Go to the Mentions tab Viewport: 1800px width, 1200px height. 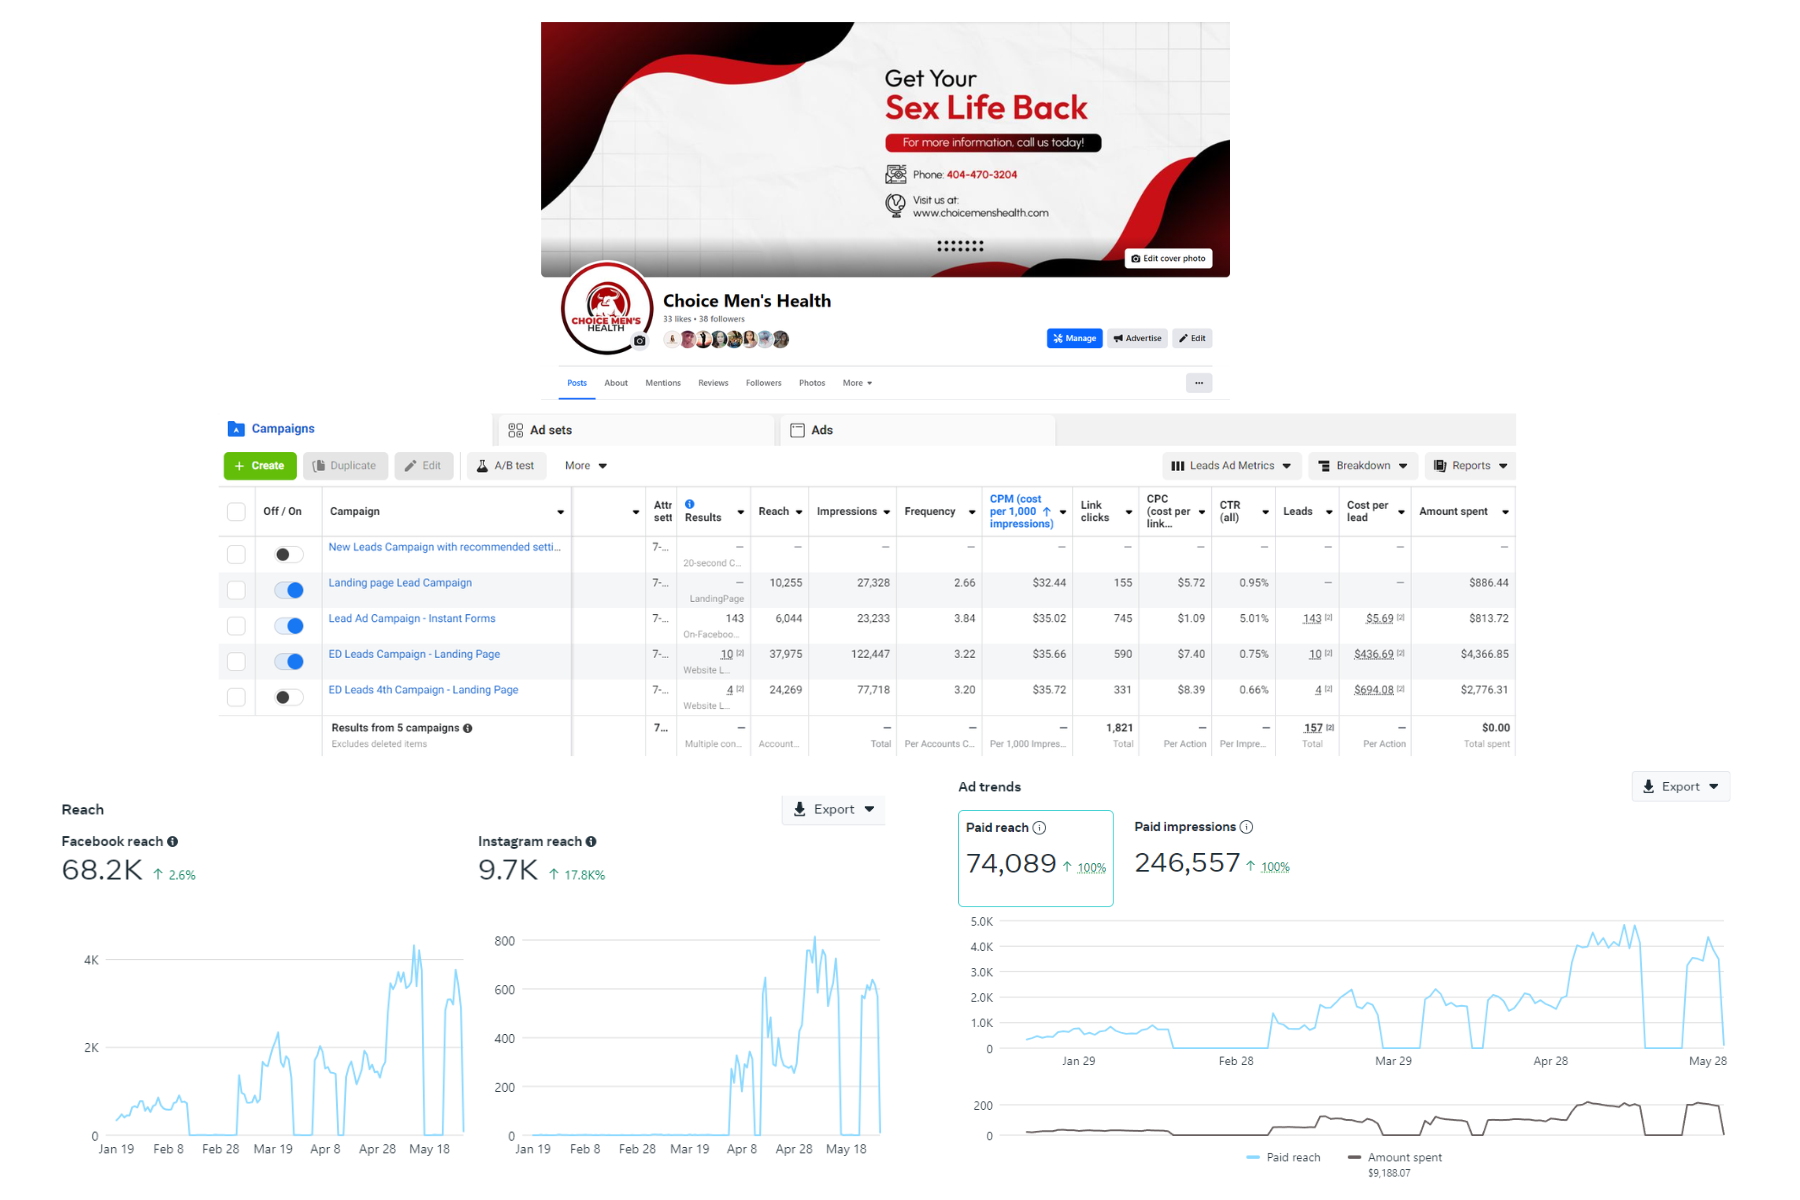663,383
